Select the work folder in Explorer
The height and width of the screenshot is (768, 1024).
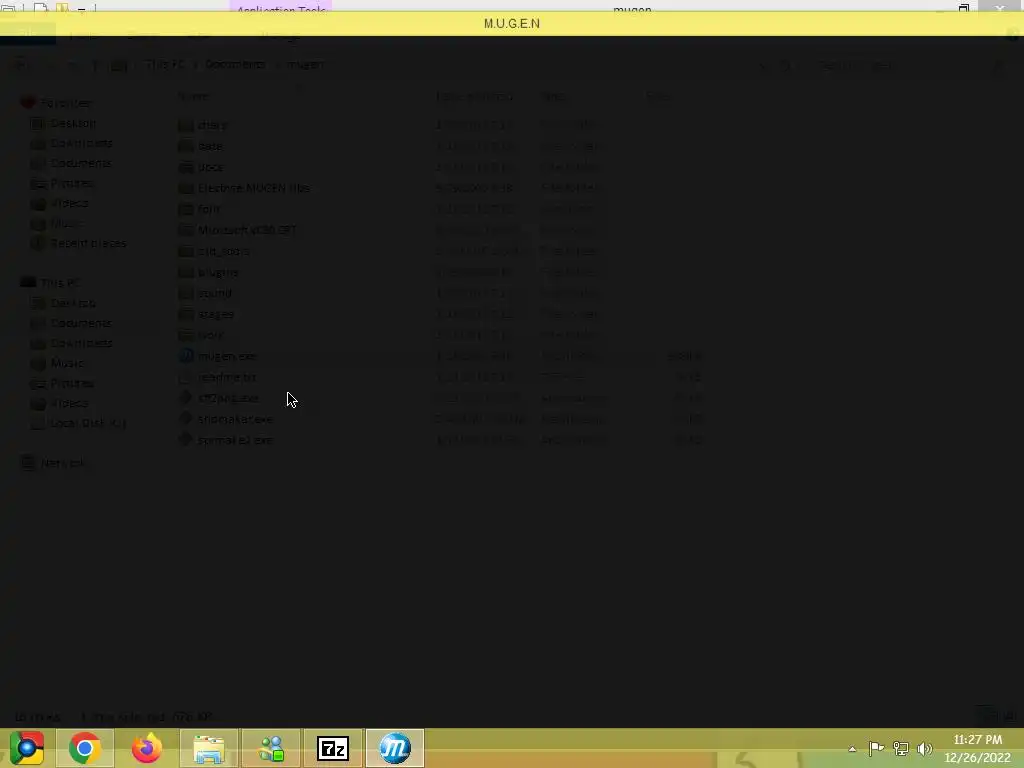[x=210, y=334]
